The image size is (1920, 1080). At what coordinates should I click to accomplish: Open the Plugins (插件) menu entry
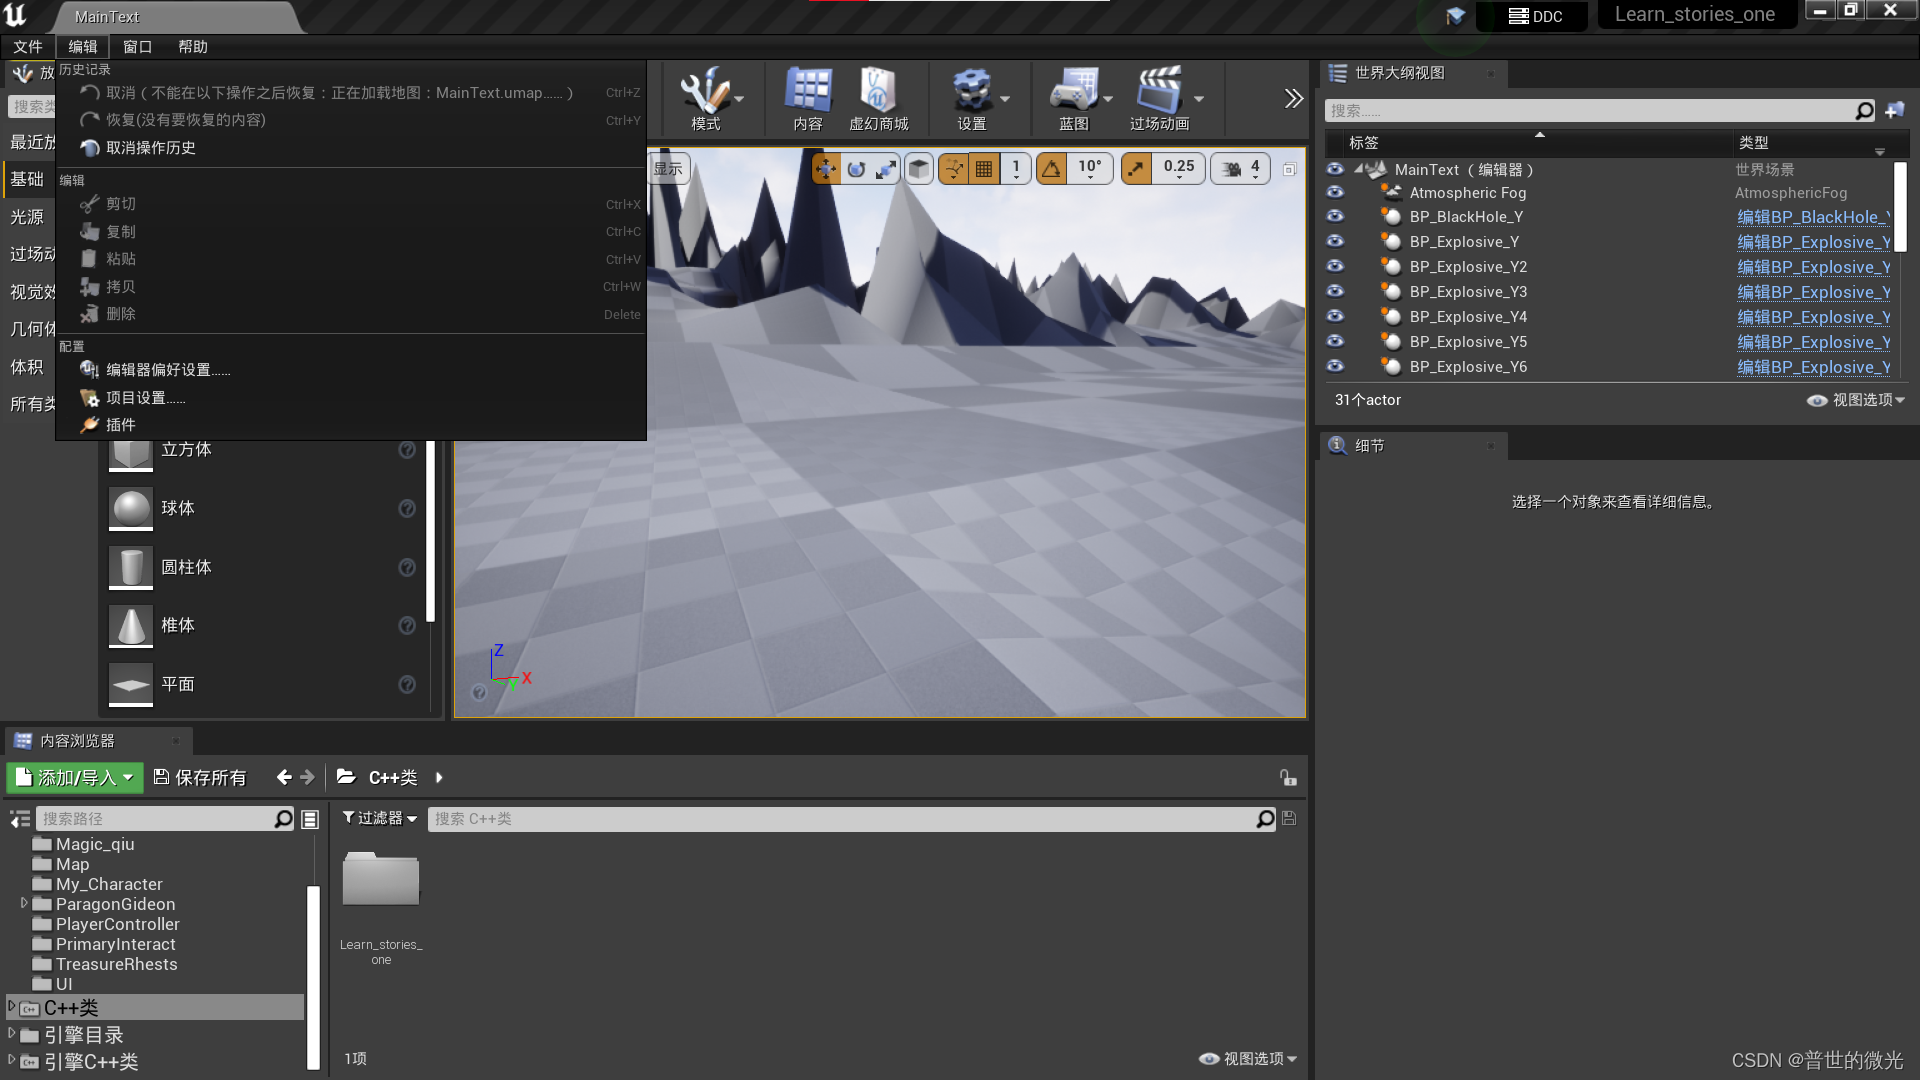click(x=120, y=425)
